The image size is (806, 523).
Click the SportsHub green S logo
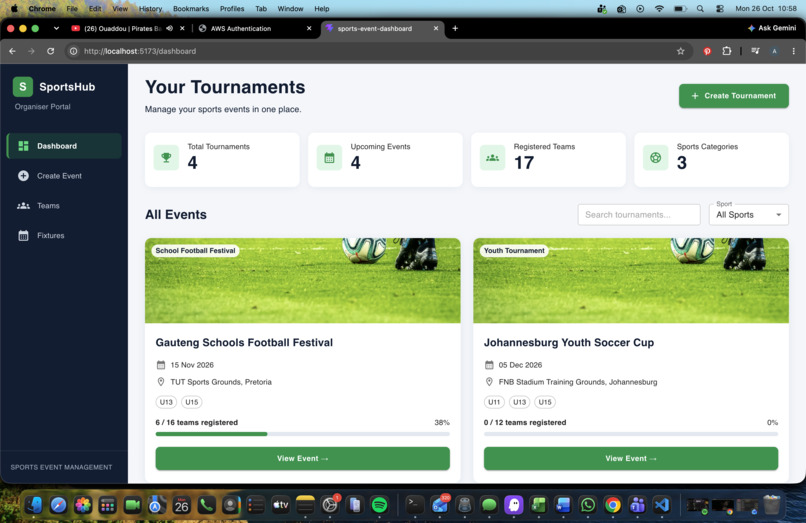point(23,87)
